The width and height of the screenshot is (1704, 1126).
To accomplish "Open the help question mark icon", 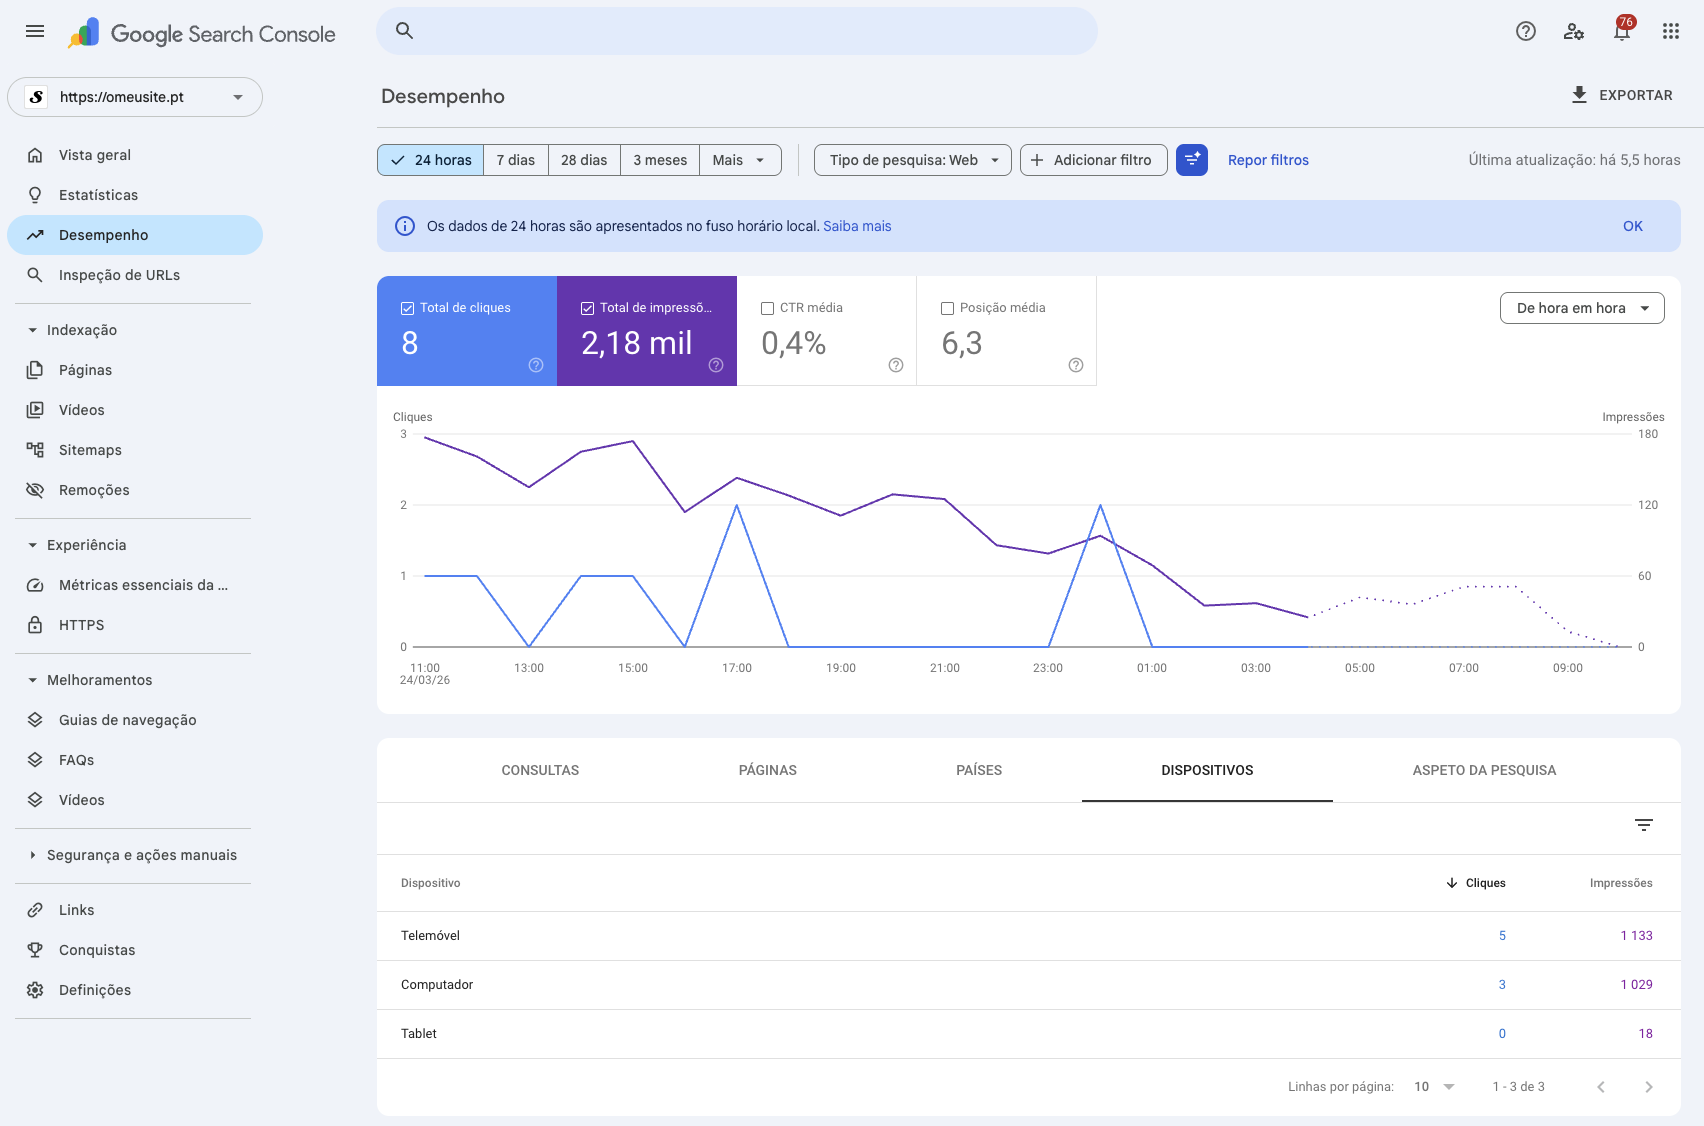I will point(1526,31).
